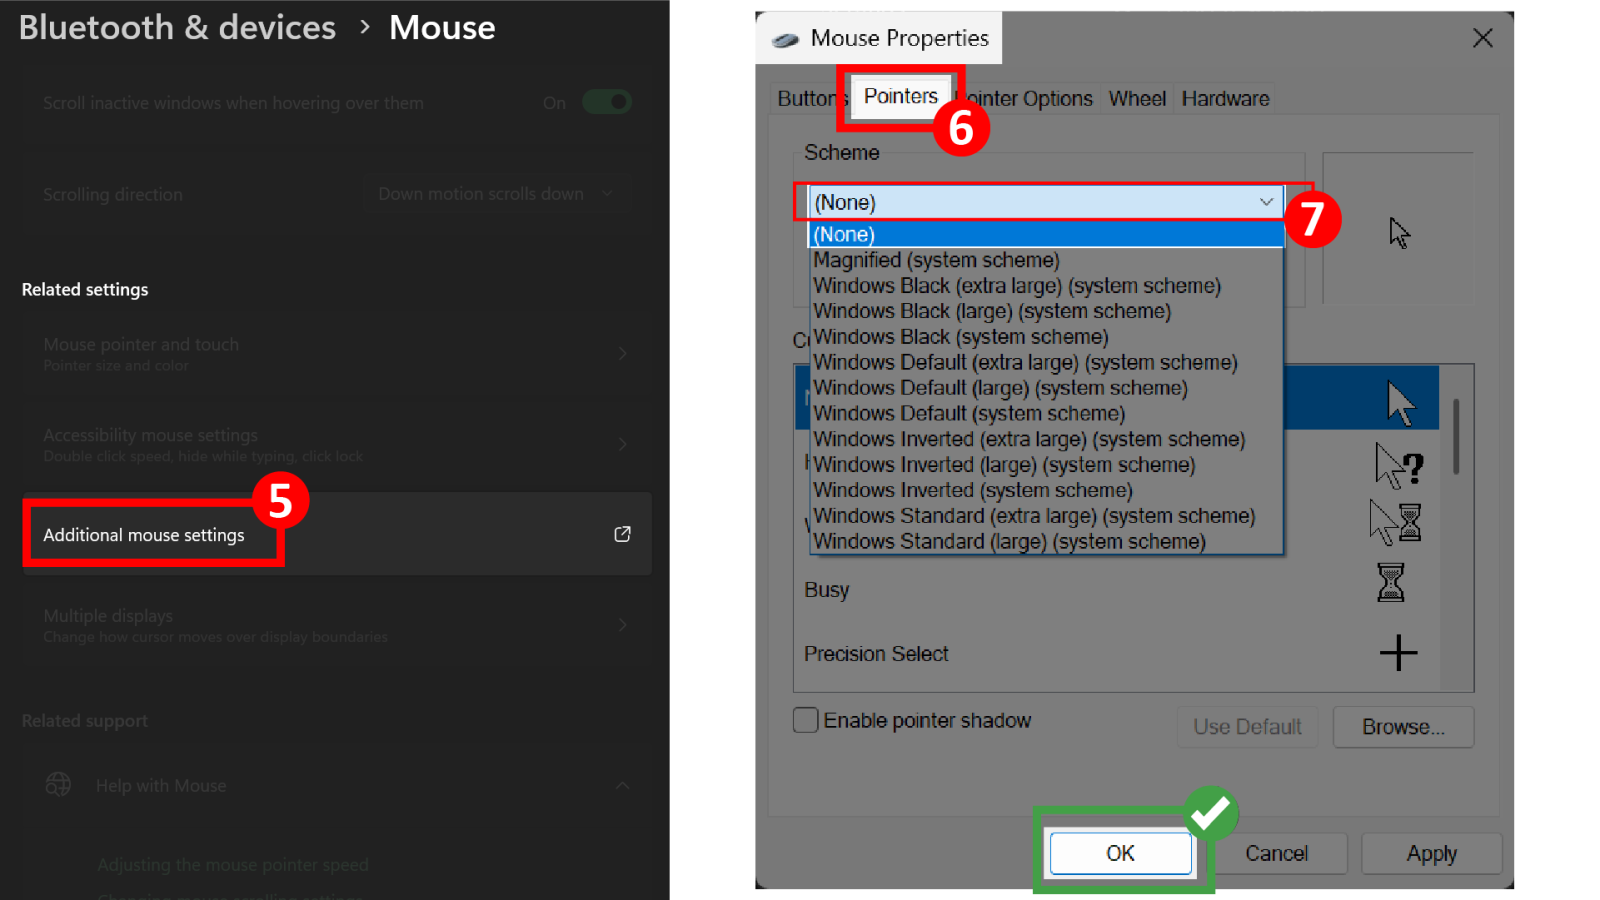Click the globe icon beside Help with Mouse

(58, 785)
